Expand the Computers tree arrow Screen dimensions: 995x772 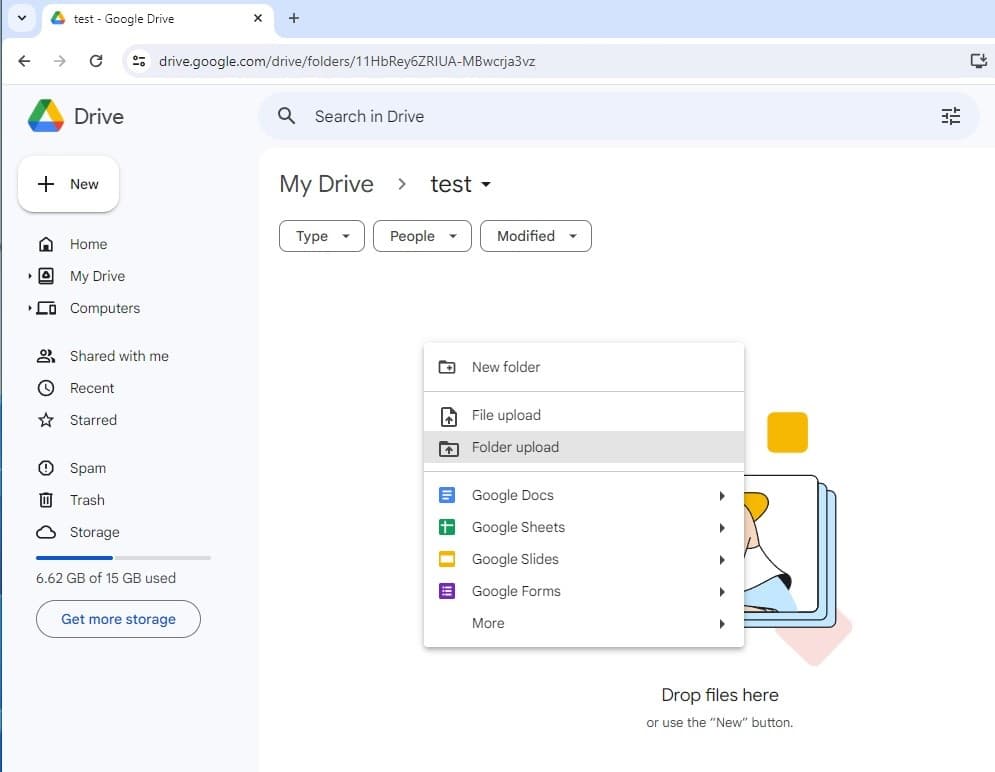[x=30, y=308]
